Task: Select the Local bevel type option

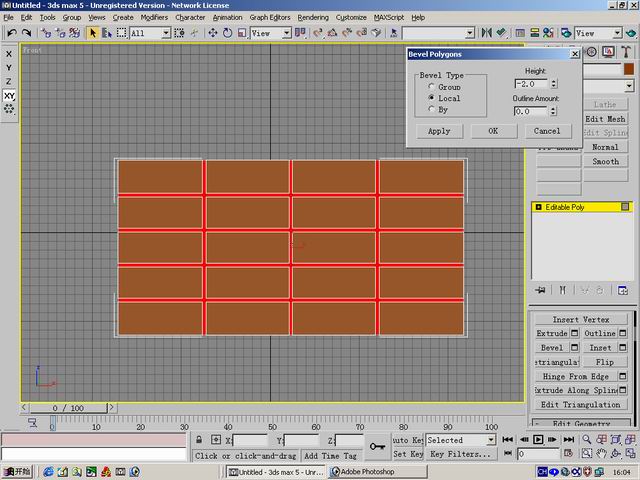Action: tap(432, 98)
